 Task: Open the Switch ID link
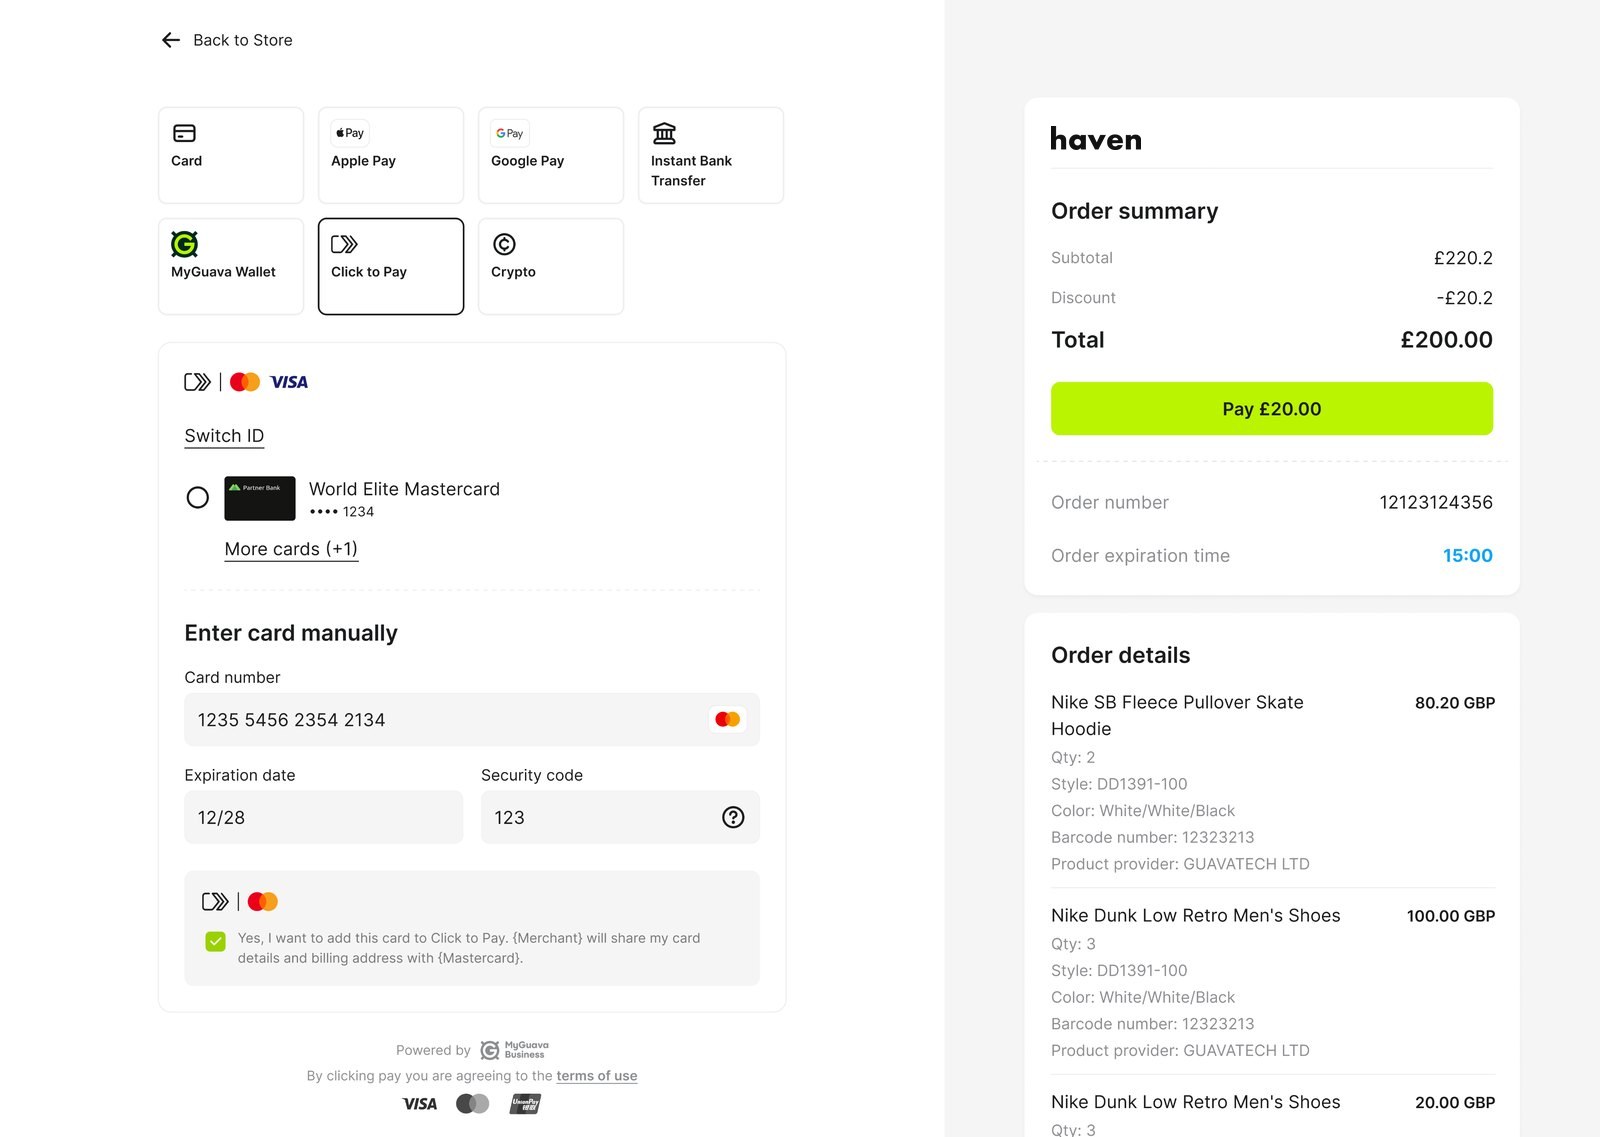tap(224, 436)
